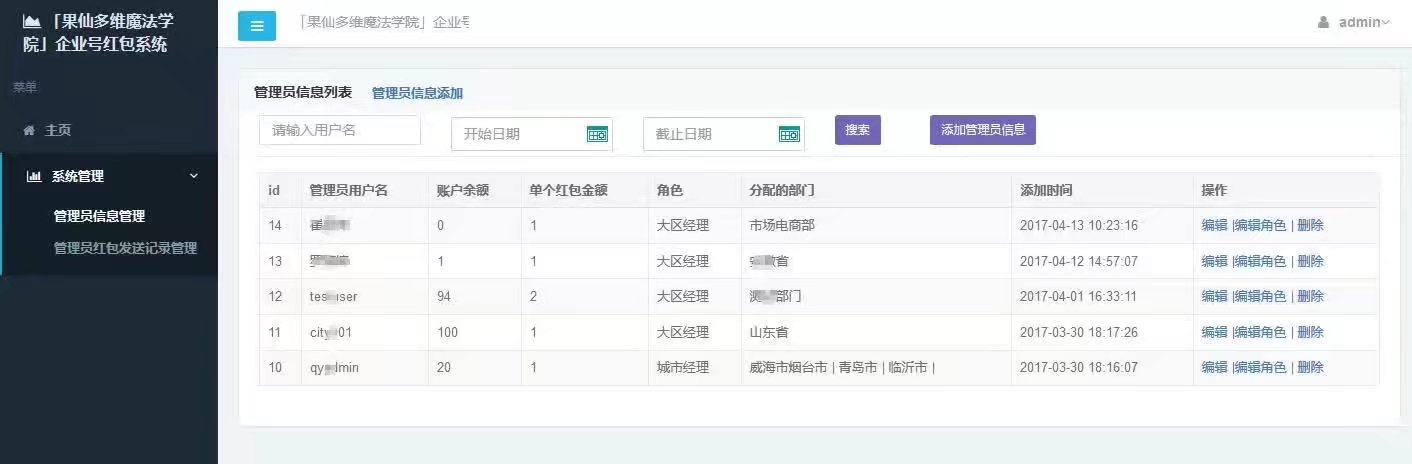Click 编辑角色 for the 城市经理 row
This screenshot has height=464, width=1412.
click(1260, 367)
